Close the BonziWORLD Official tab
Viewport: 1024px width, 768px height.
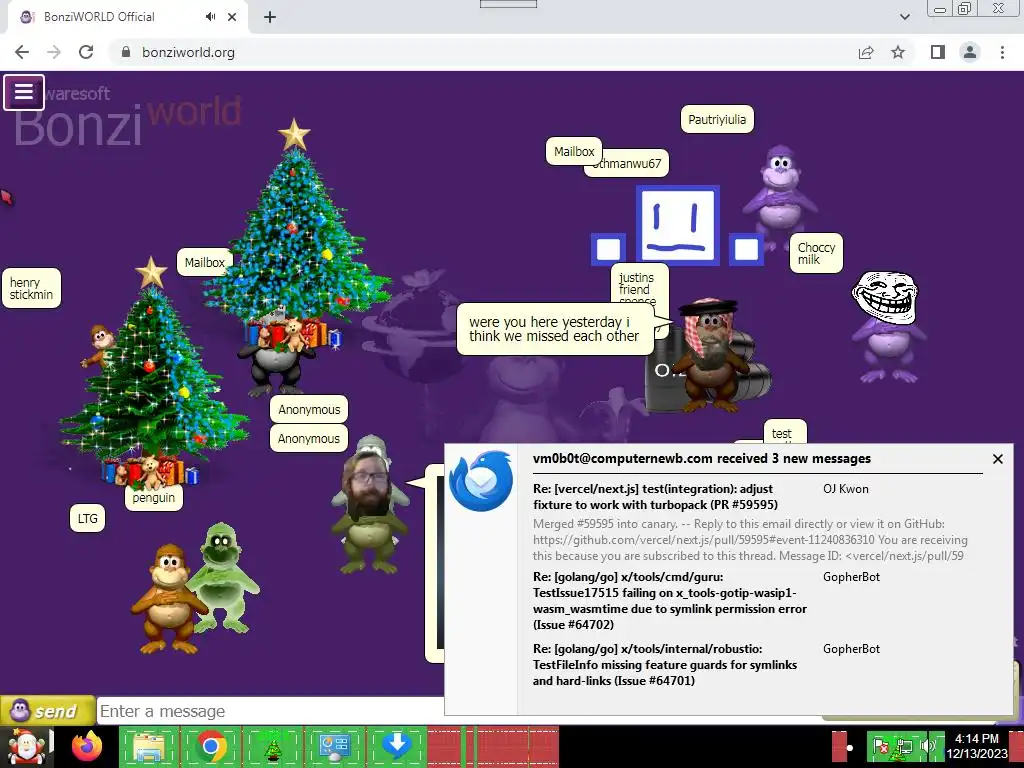click(232, 17)
